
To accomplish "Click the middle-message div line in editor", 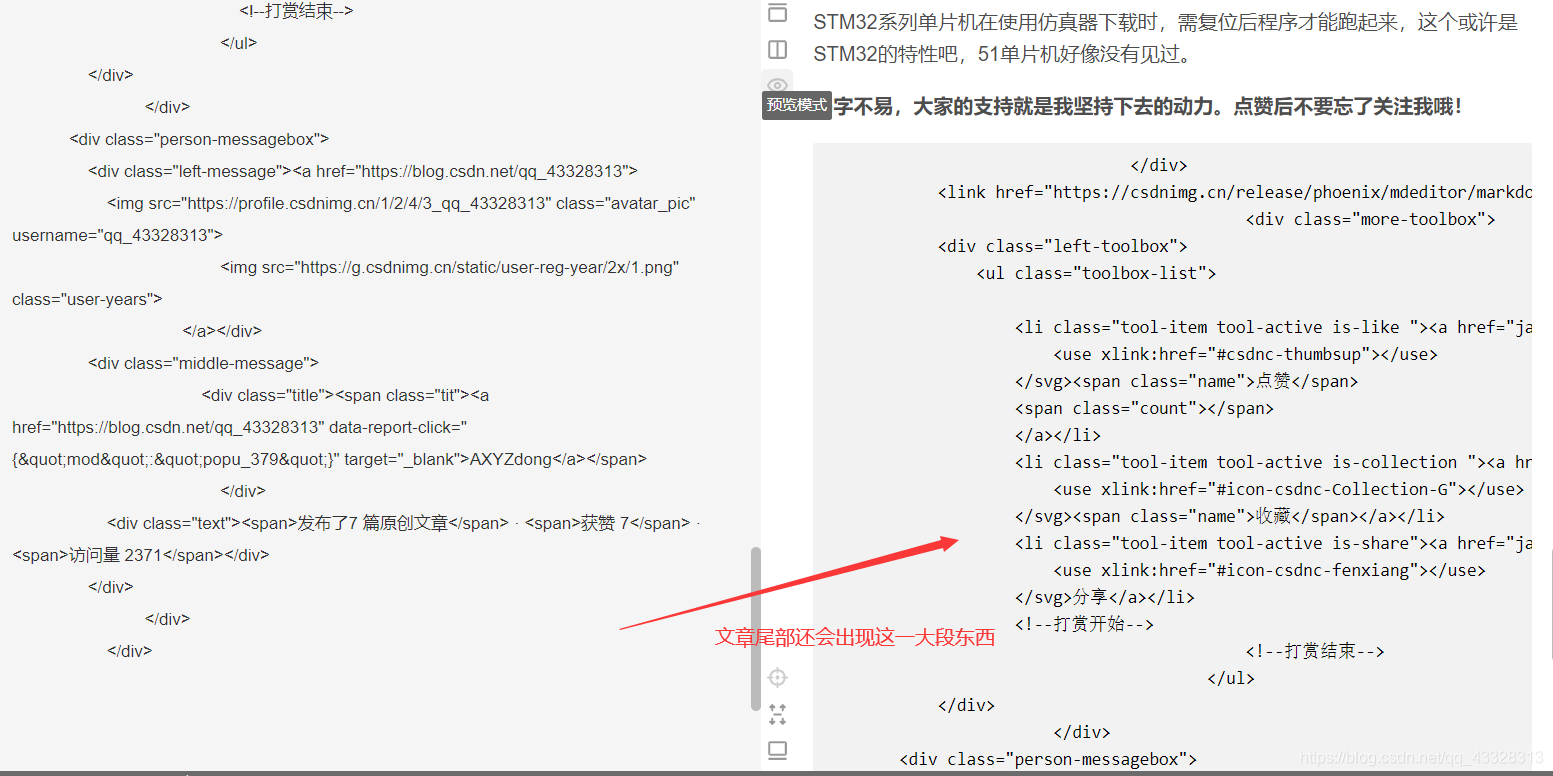I will click(203, 363).
